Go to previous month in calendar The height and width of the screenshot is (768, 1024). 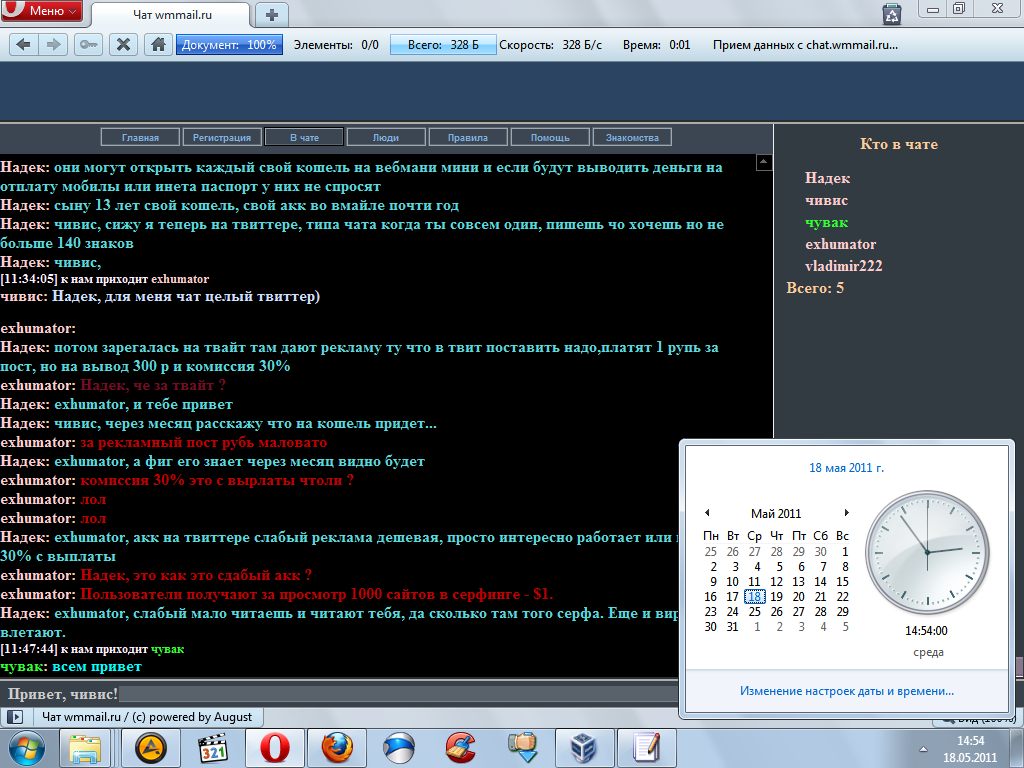(707, 513)
